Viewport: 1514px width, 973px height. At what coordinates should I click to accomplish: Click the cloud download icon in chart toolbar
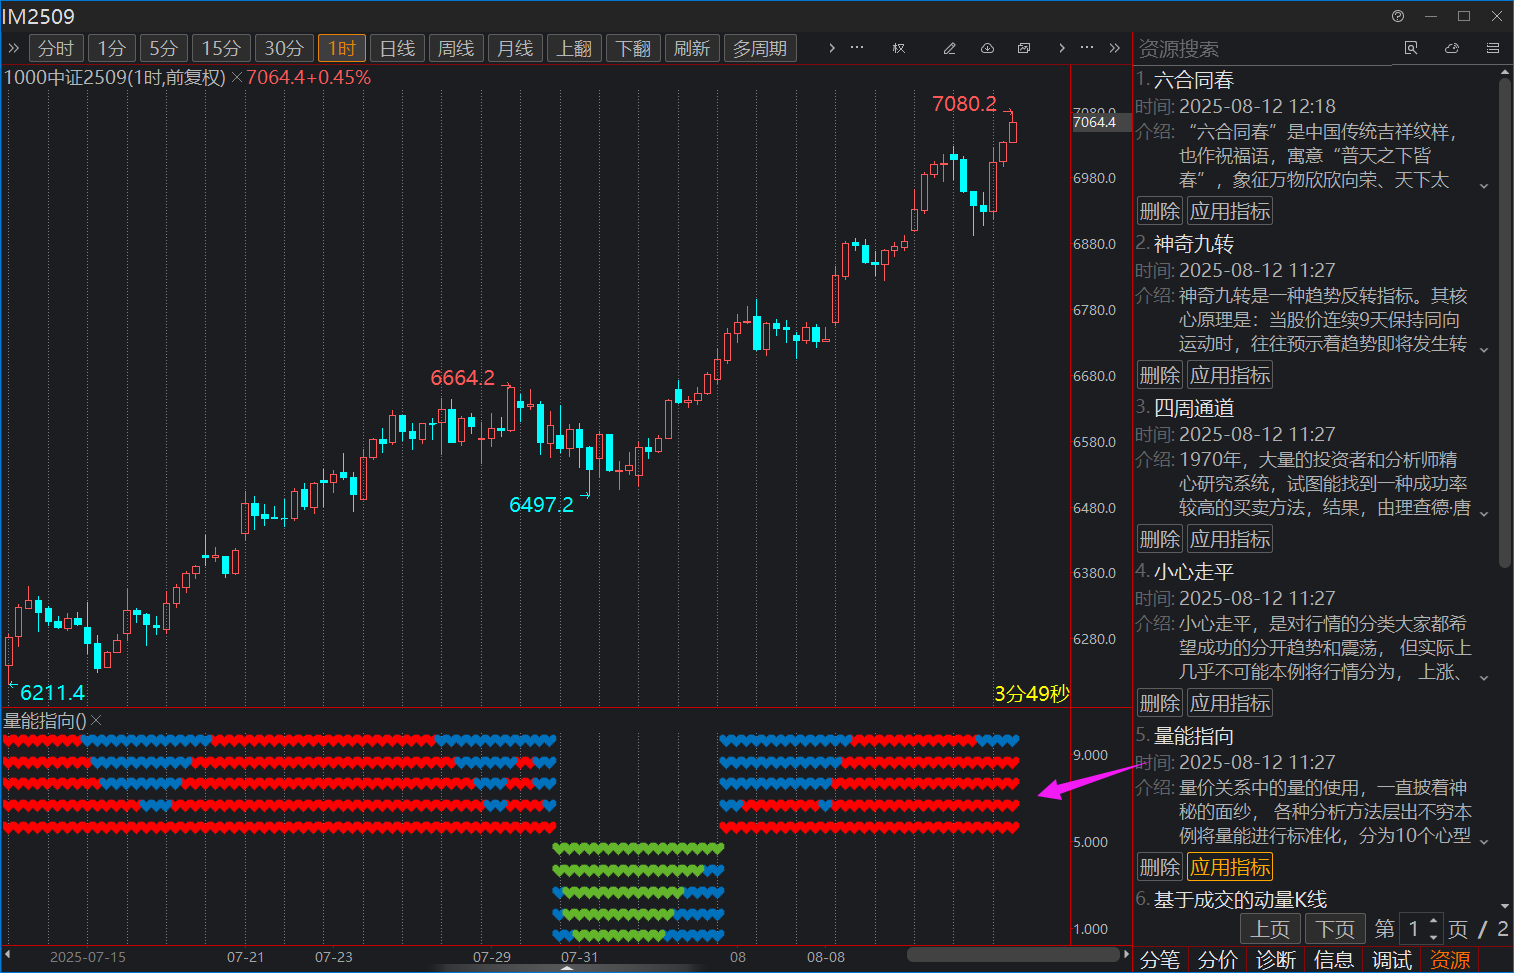pos(987,48)
